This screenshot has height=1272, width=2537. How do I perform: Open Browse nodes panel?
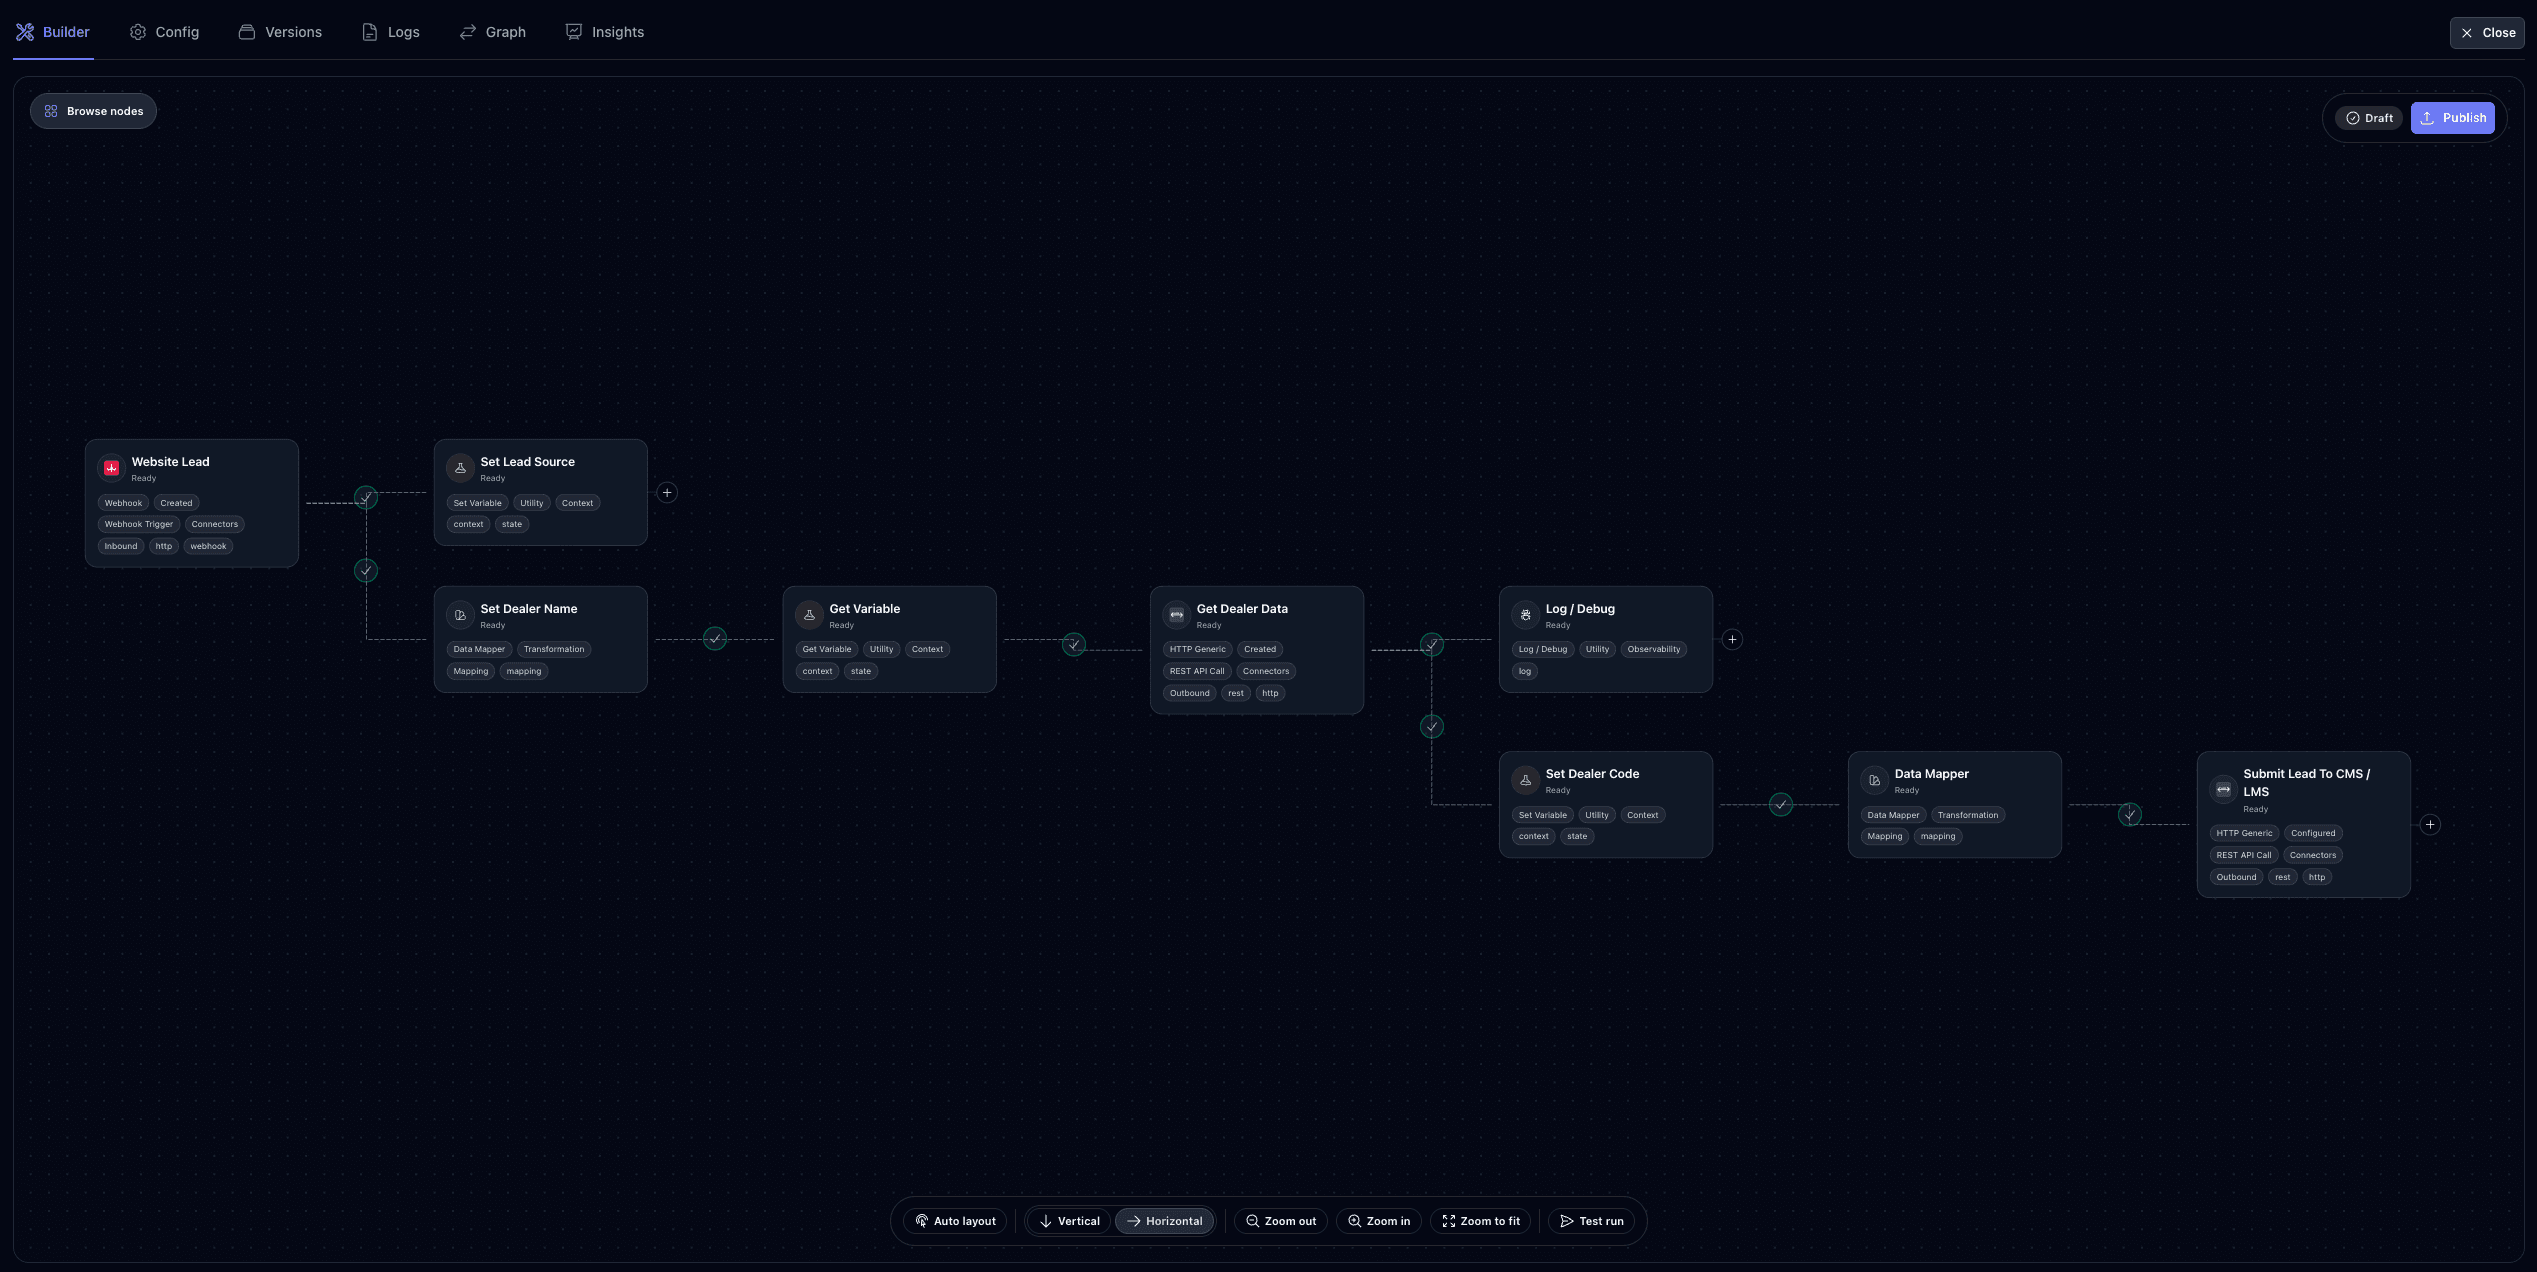pyautogui.click(x=94, y=111)
